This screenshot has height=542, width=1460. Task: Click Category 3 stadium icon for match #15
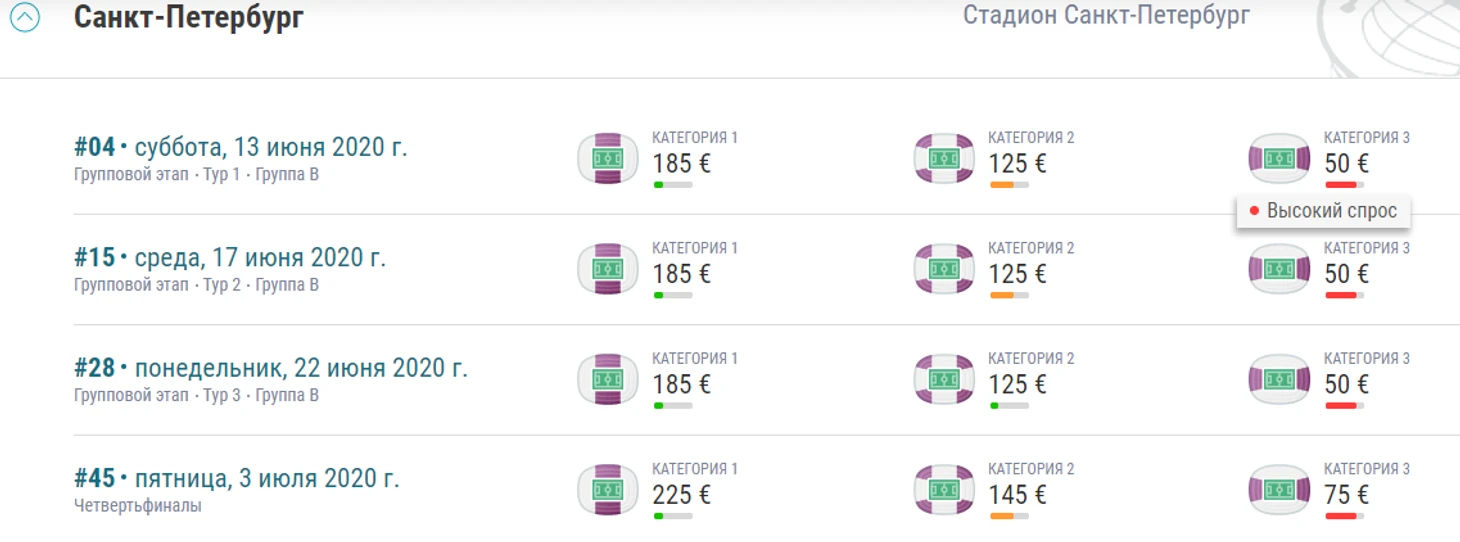tap(1280, 268)
